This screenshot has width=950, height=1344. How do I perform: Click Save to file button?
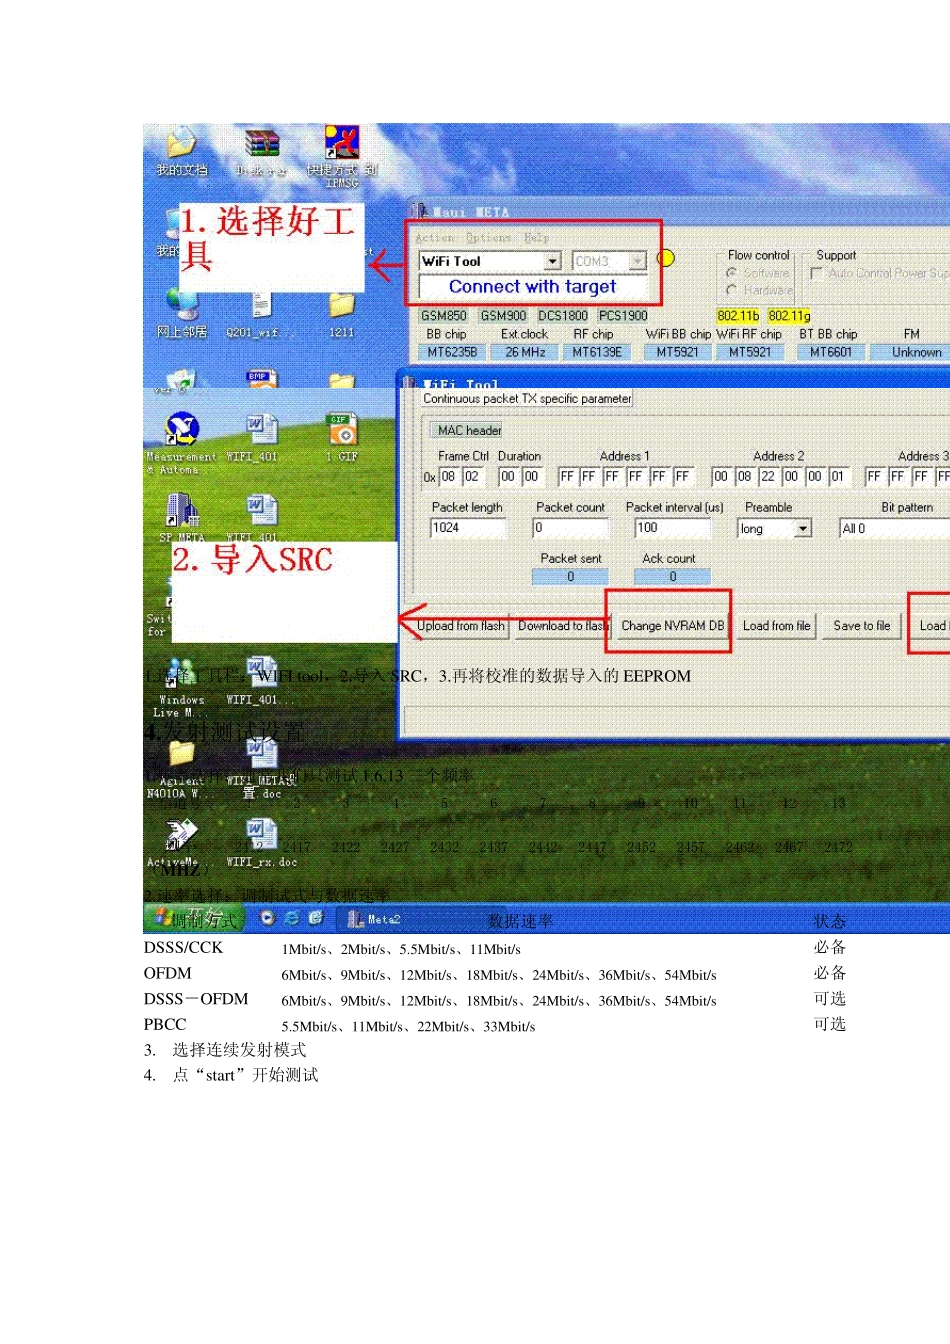861,626
